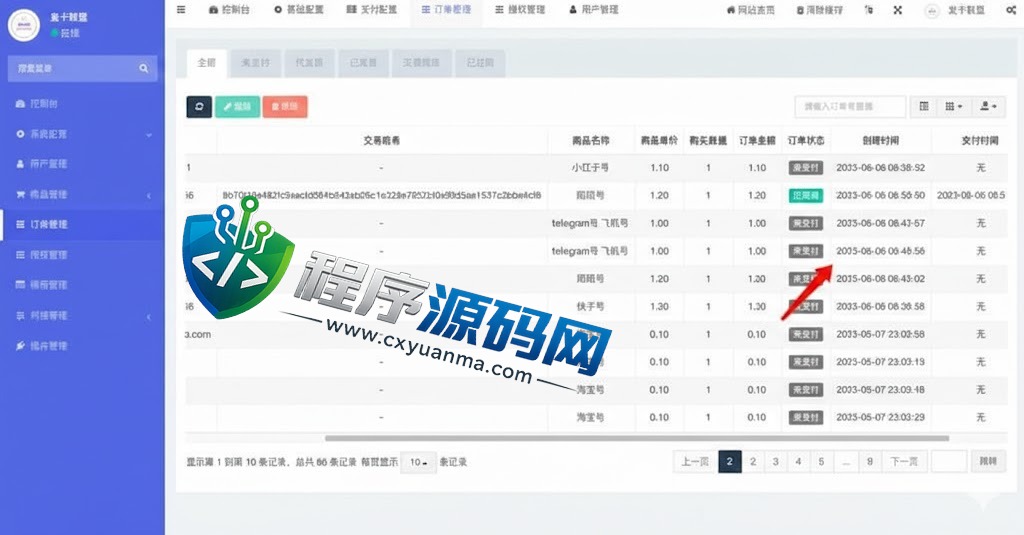This screenshot has height=535, width=1024.
Task: Open the dashboard tab with gauge icon in top bar
Action: point(229,10)
